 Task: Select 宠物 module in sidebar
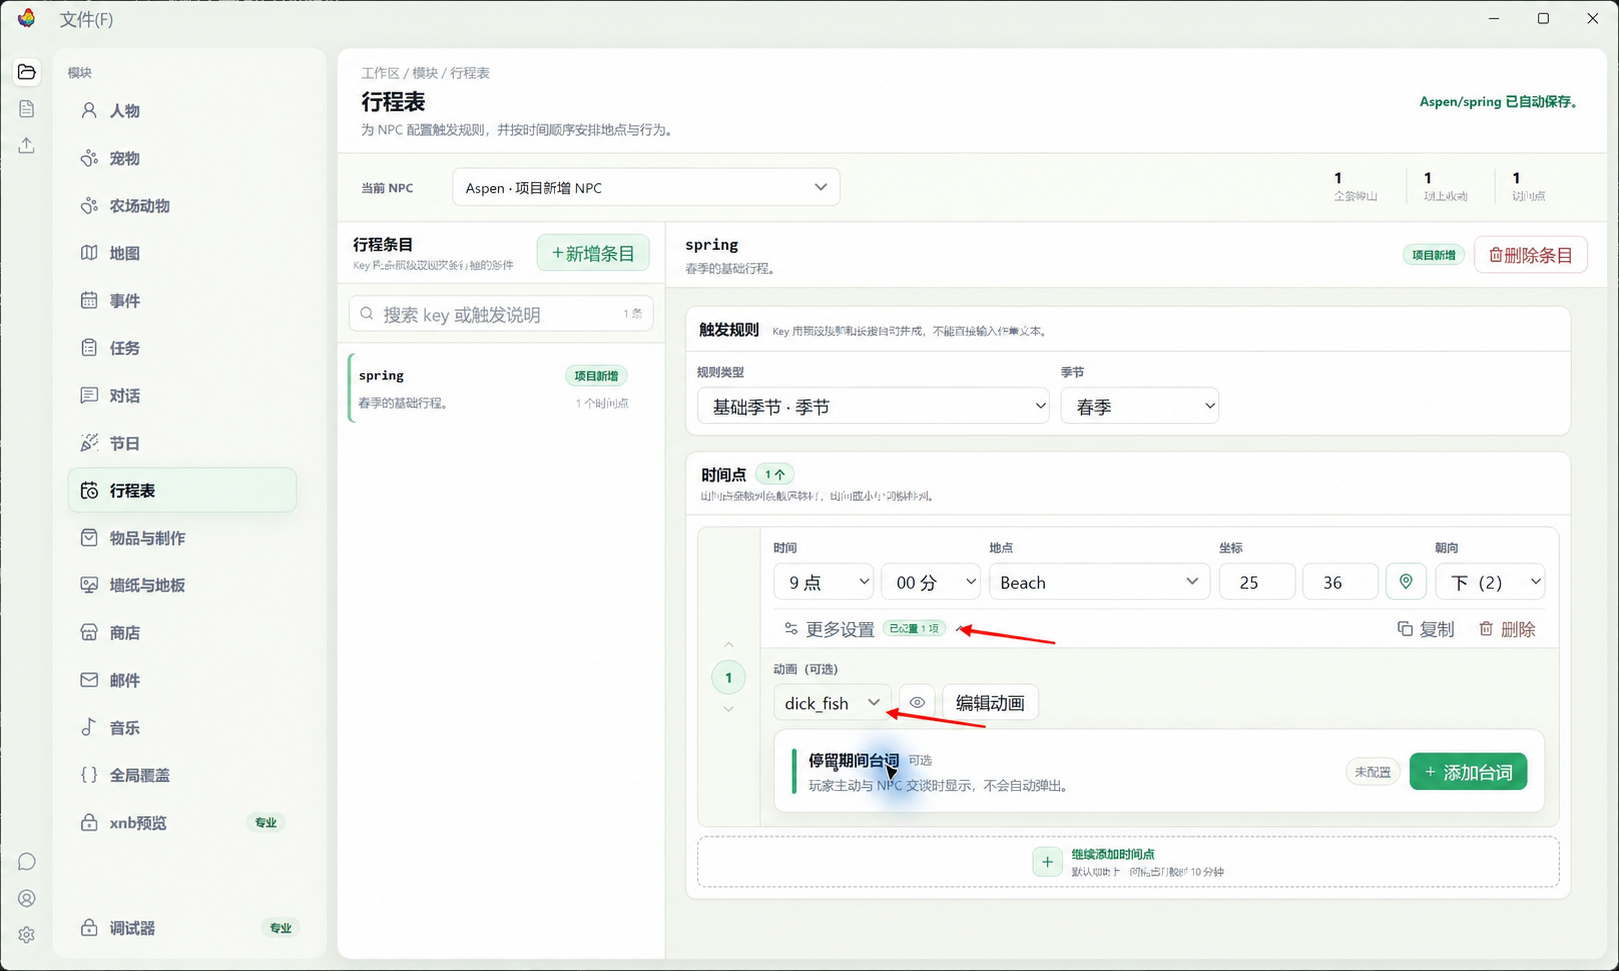pyautogui.click(x=182, y=158)
